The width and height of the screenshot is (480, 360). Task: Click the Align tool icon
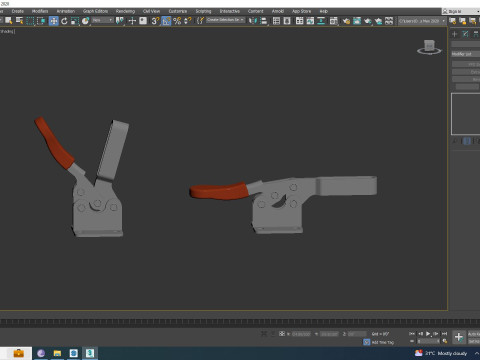[264, 21]
